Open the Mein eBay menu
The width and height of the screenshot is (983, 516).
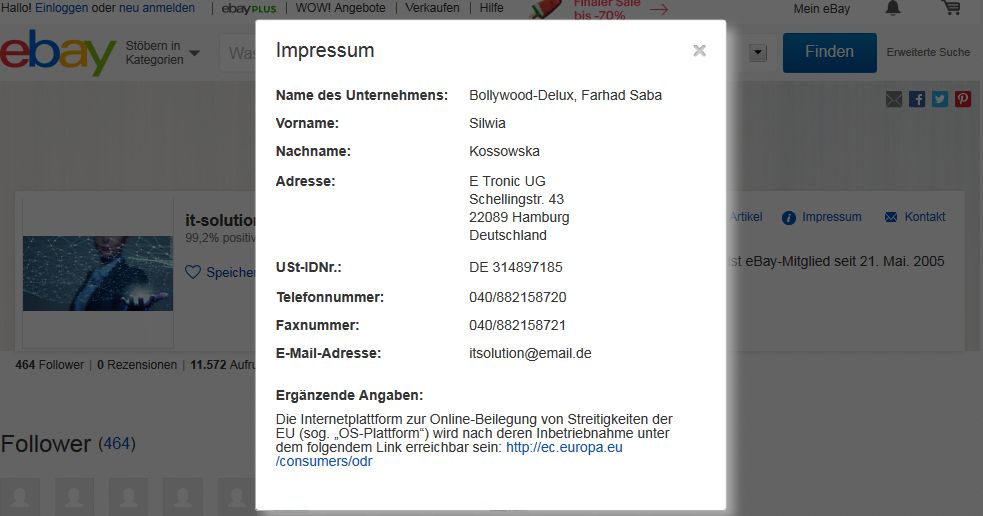coord(821,9)
